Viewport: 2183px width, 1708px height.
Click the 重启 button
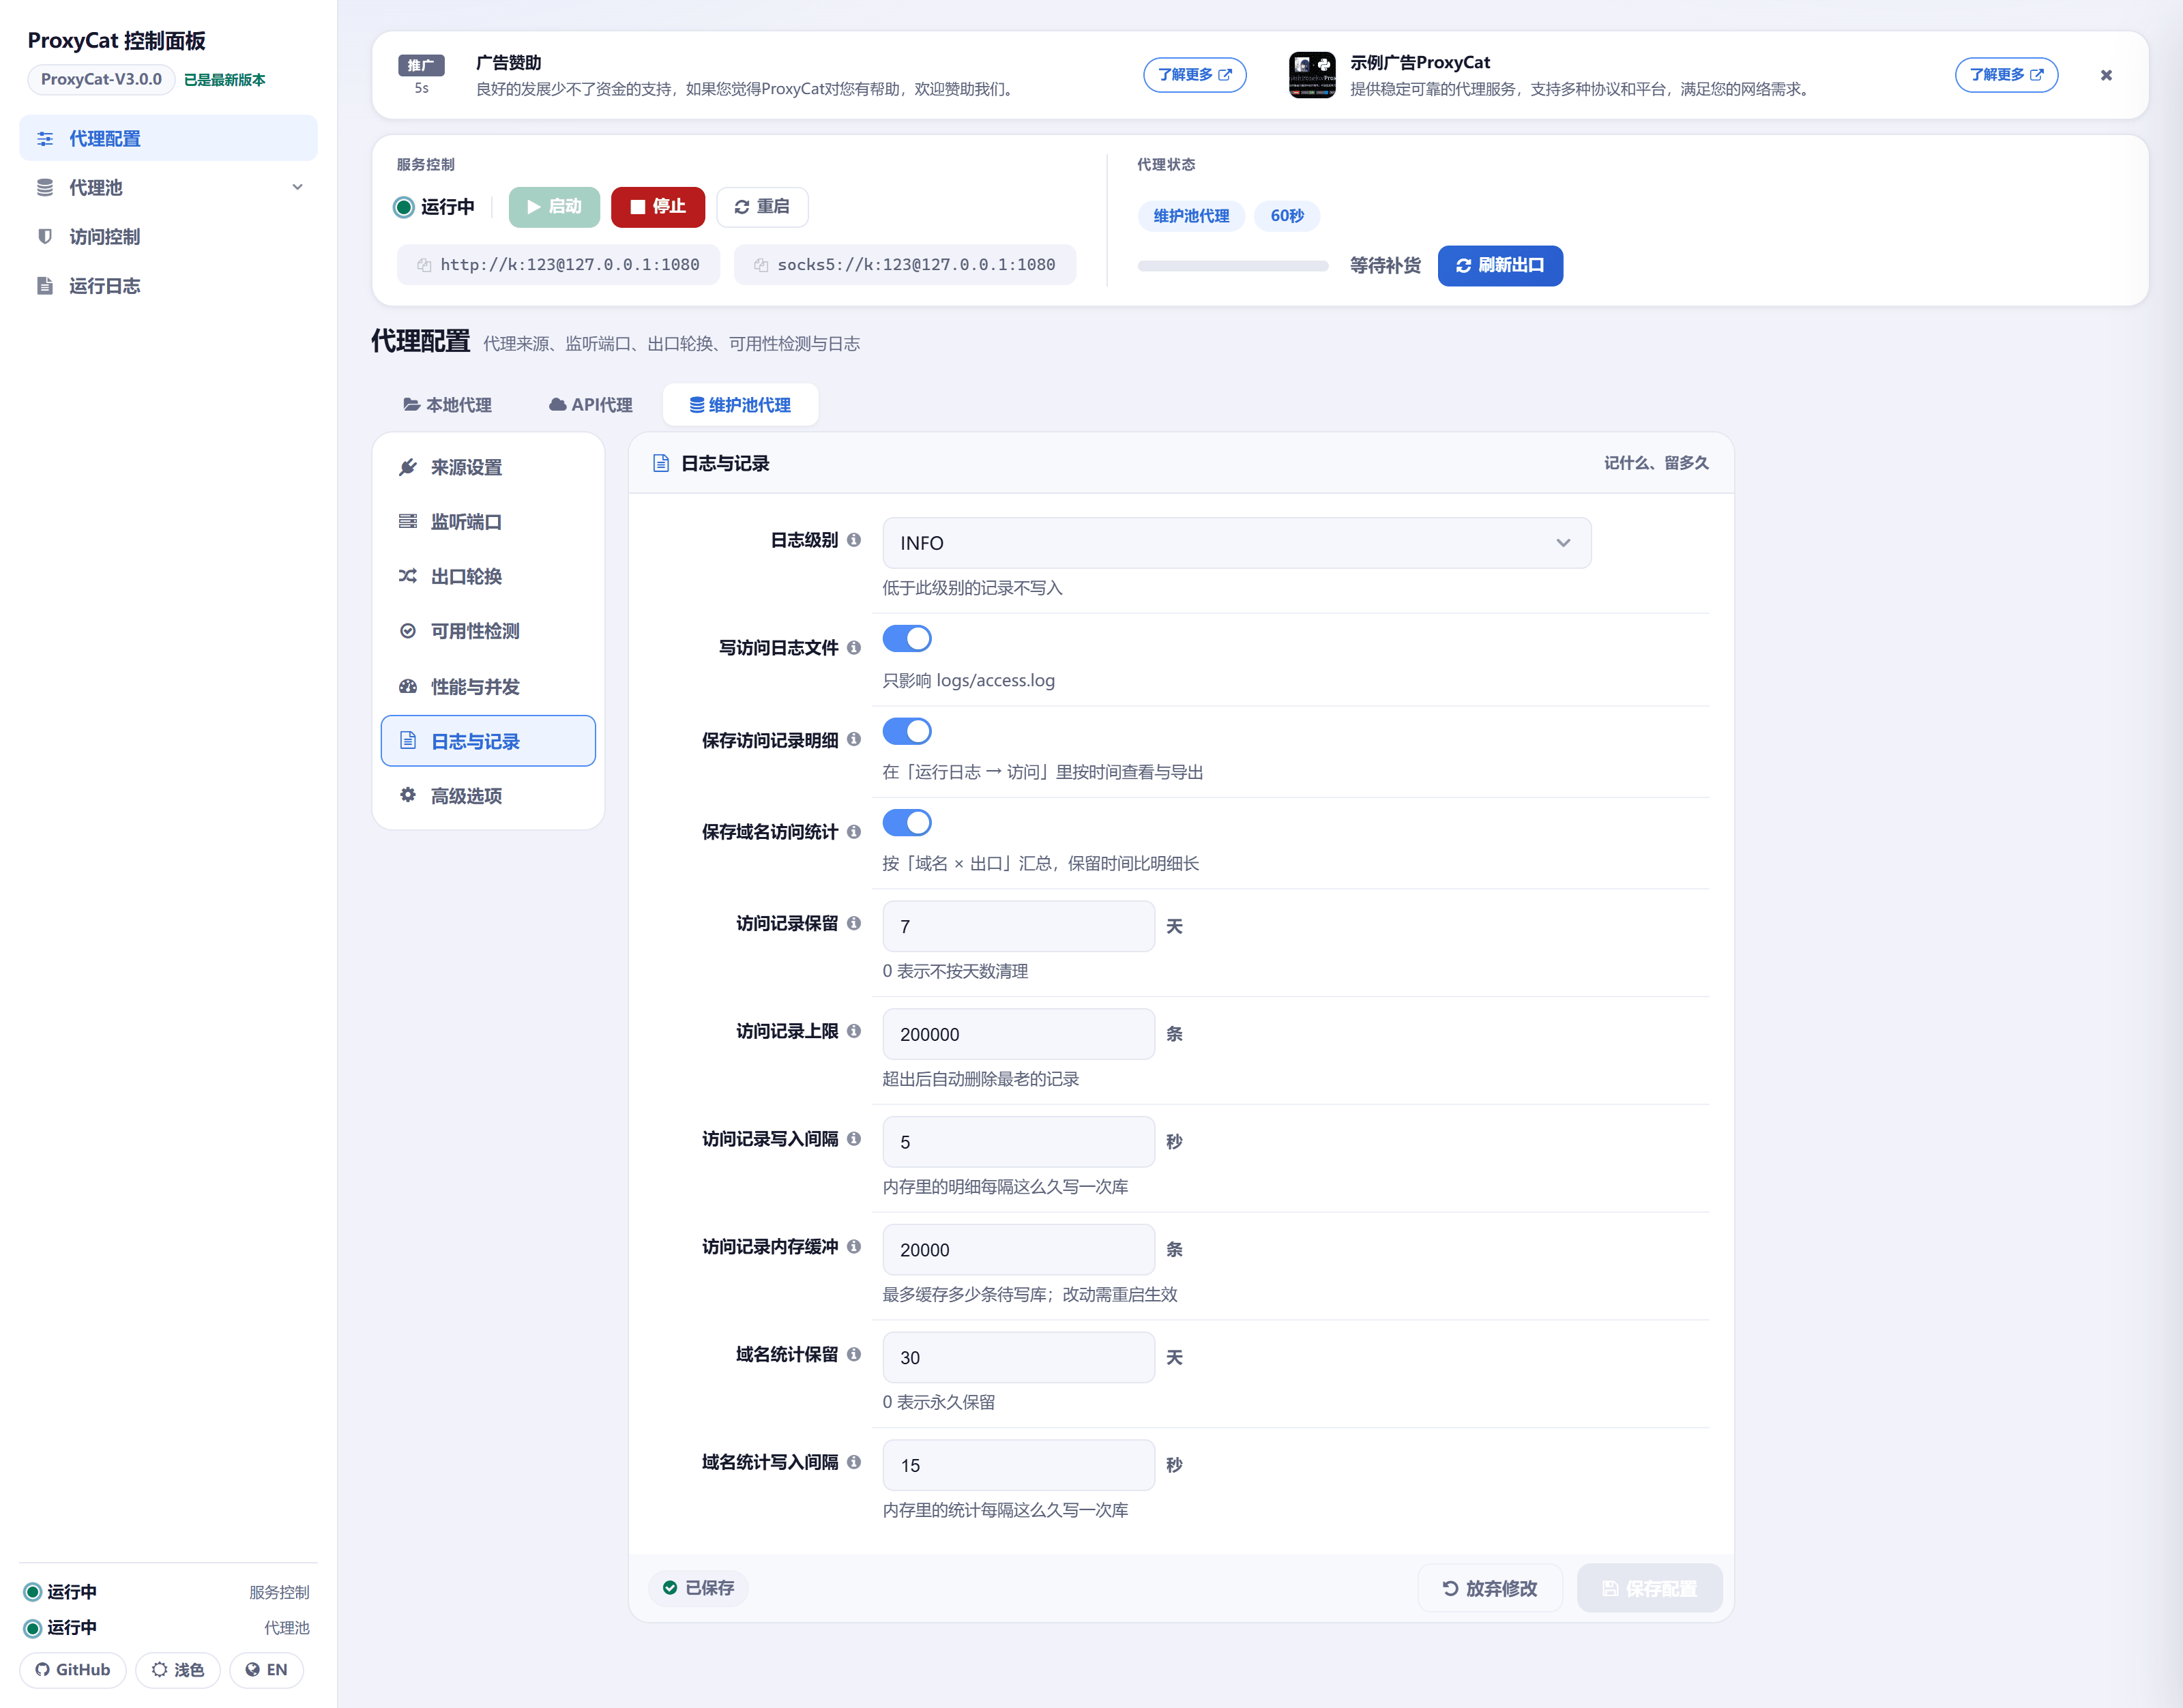(x=762, y=207)
